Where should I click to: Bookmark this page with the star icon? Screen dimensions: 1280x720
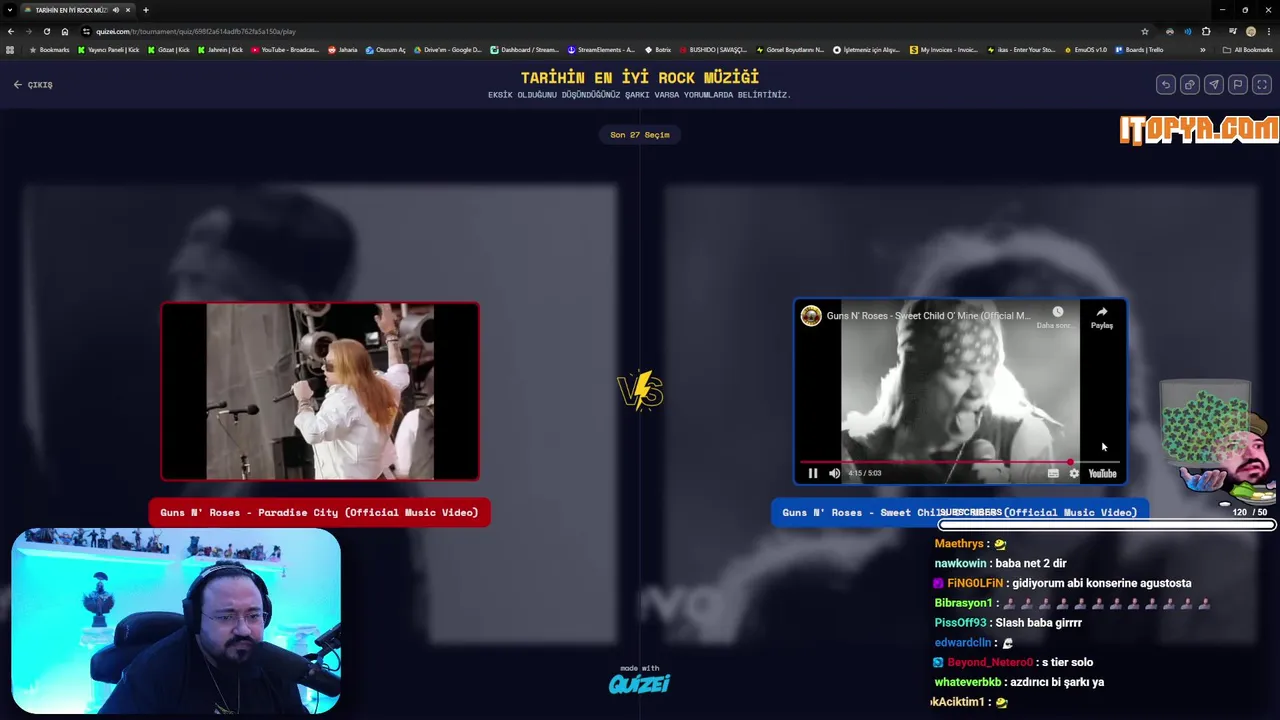pyautogui.click(x=1145, y=31)
